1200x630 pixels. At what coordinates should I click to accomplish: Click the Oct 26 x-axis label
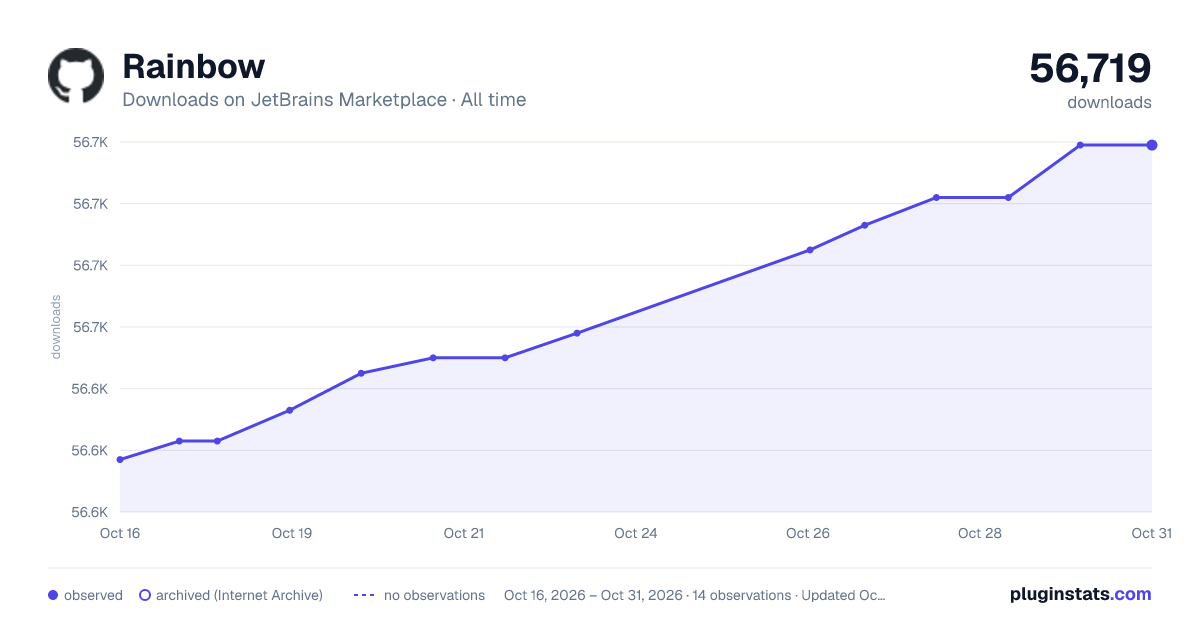point(808,533)
